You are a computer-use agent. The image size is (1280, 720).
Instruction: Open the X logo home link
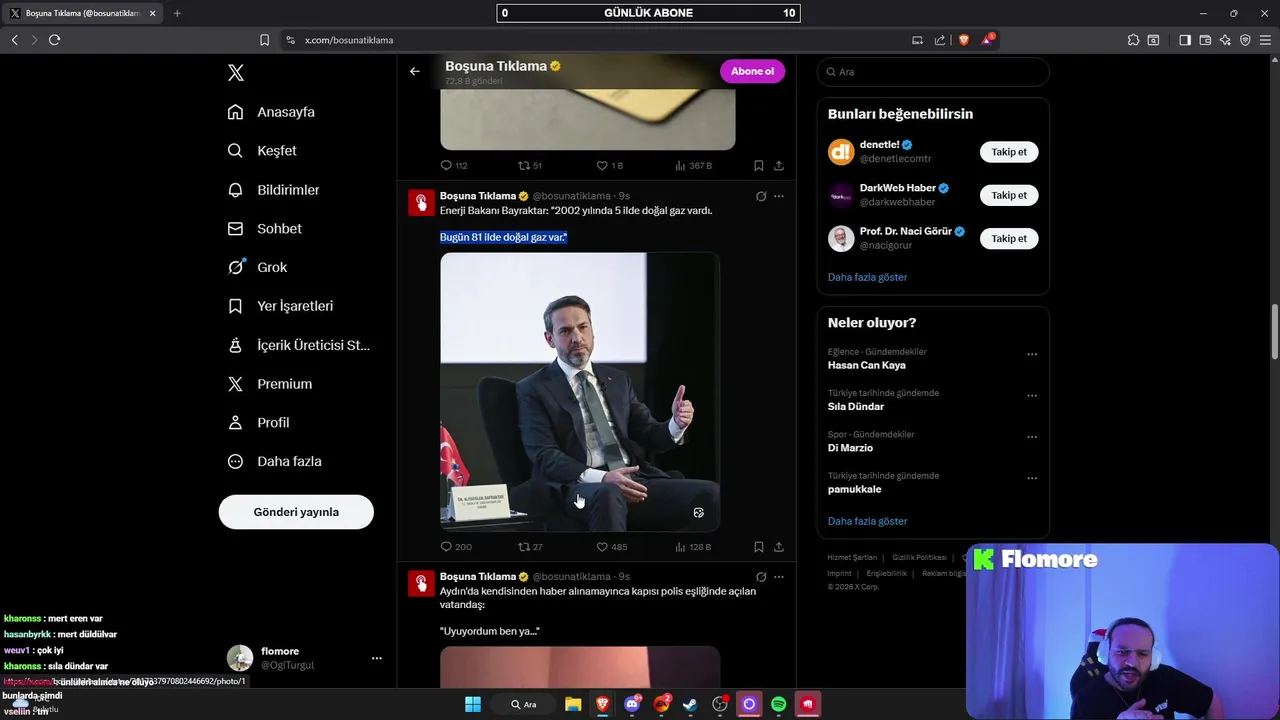[x=236, y=72]
